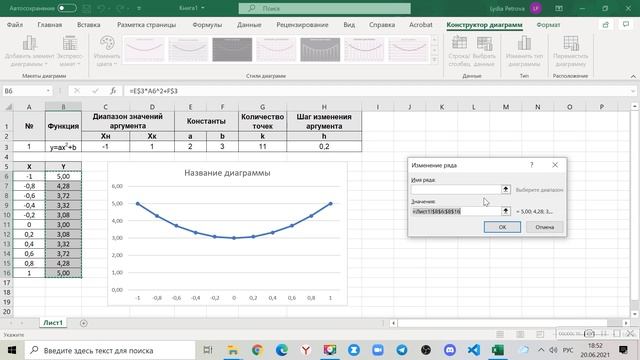This screenshot has height=360, width=640.
Task: Select cell A6 containing -1
Action: click(x=29, y=176)
